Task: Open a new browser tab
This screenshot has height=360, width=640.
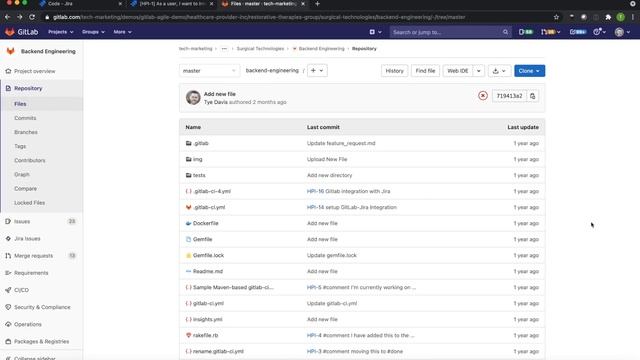Action: (317, 4)
